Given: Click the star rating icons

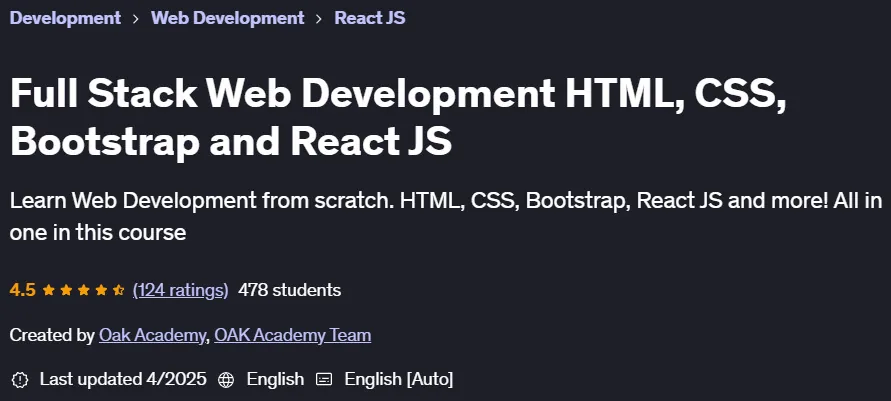Looking at the screenshot, I should click(x=84, y=290).
